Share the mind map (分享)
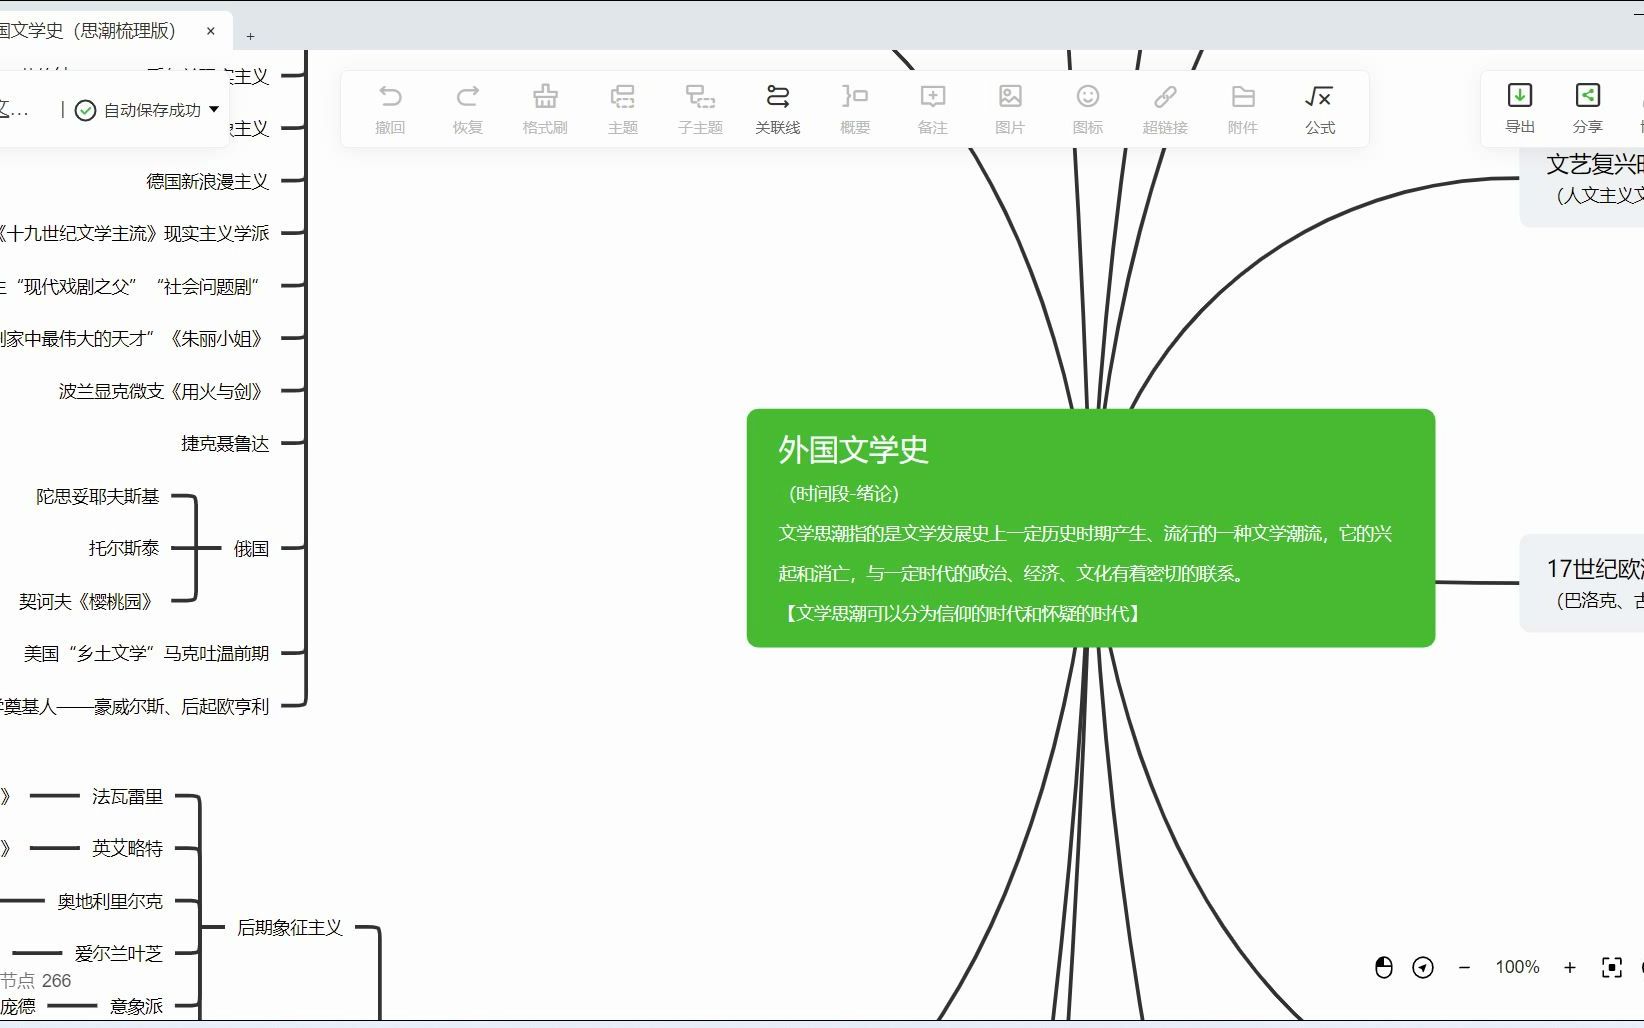Viewport: 1644px width, 1028px height. (x=1587, y=108)
